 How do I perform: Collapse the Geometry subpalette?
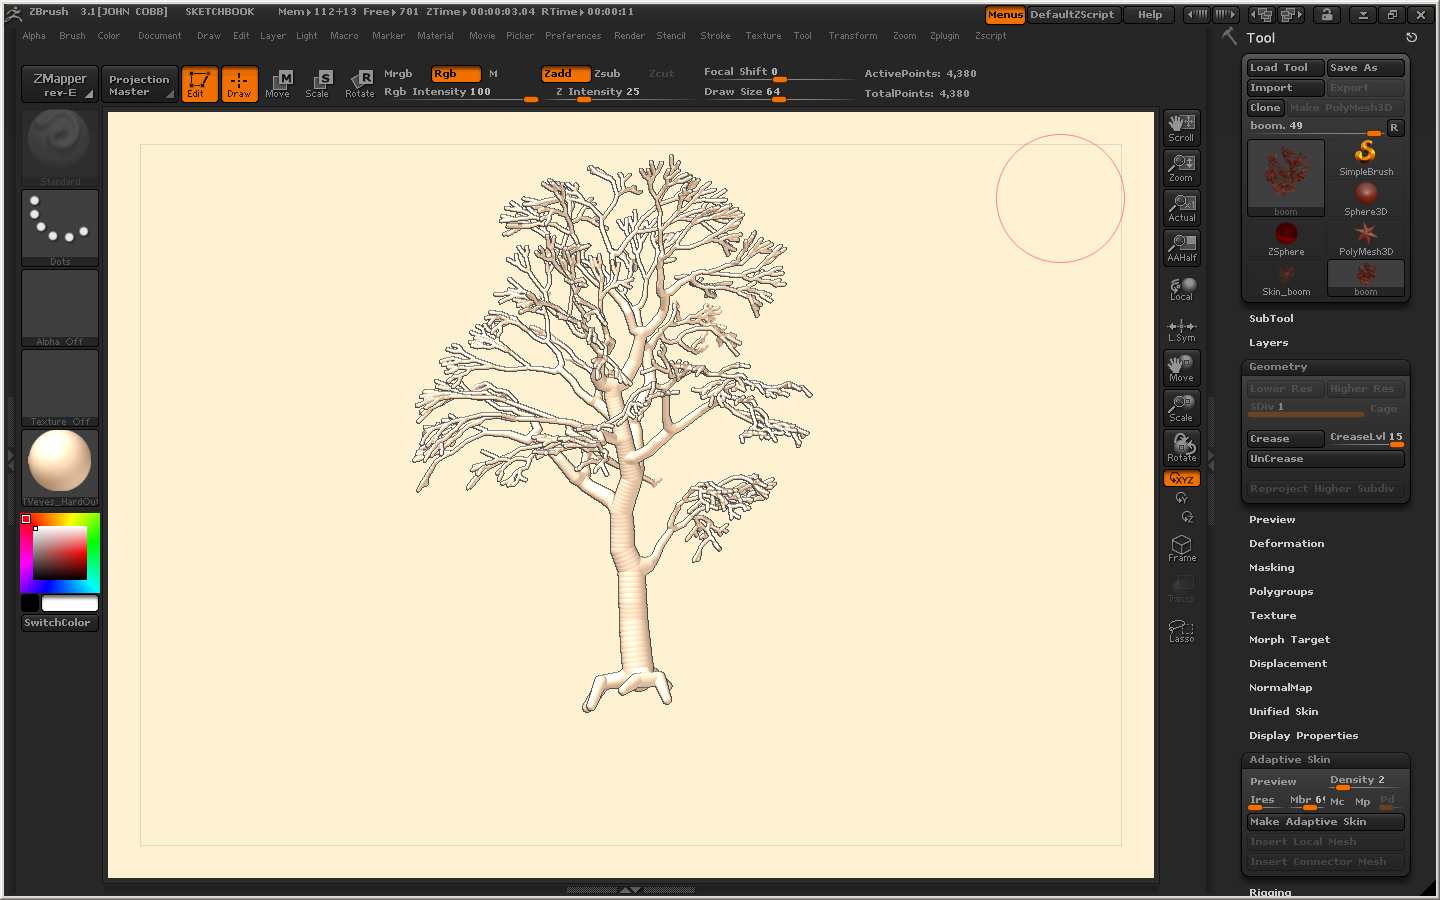[x=1278, y=367]
